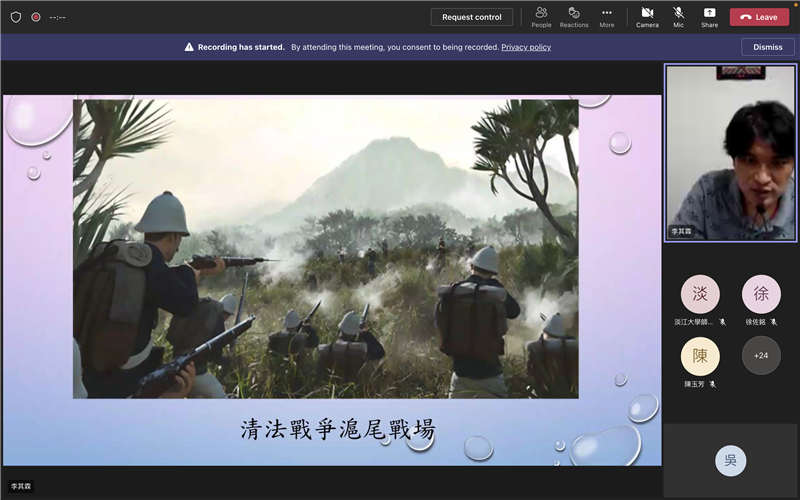800x500 pixels.
Task: Click the shield security icon
Action: coord(16,17)
